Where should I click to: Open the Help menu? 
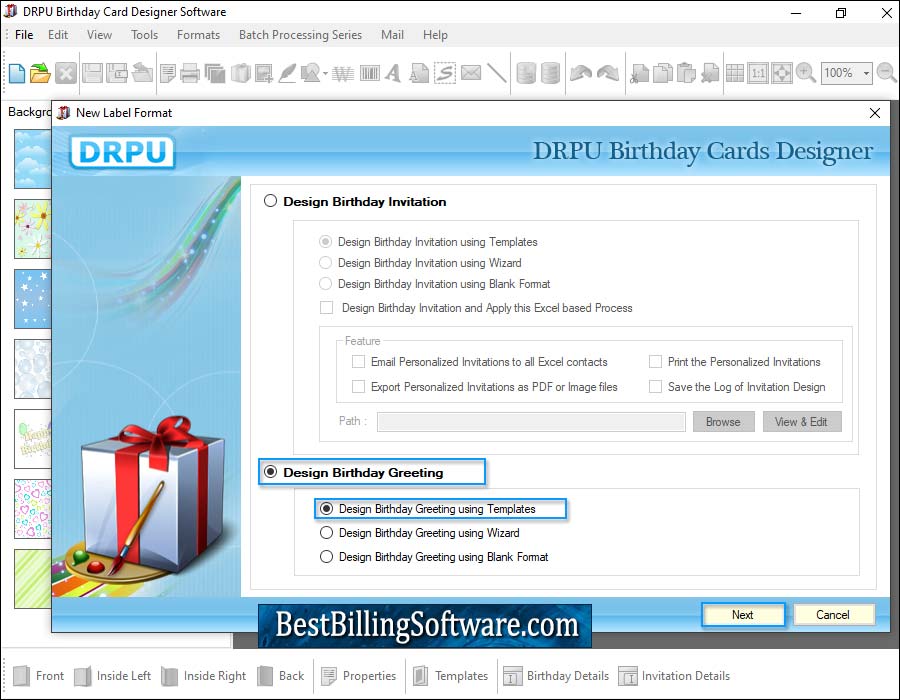(435, 35)
